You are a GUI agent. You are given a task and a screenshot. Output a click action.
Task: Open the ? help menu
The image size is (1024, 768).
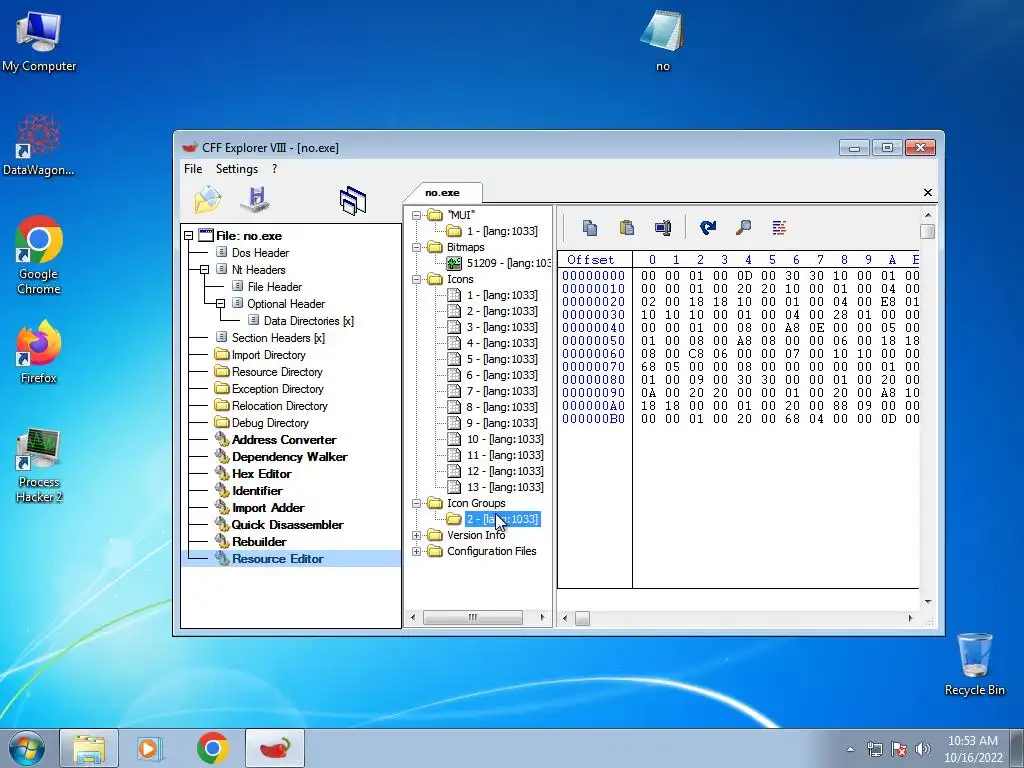[x=274, y=168]
